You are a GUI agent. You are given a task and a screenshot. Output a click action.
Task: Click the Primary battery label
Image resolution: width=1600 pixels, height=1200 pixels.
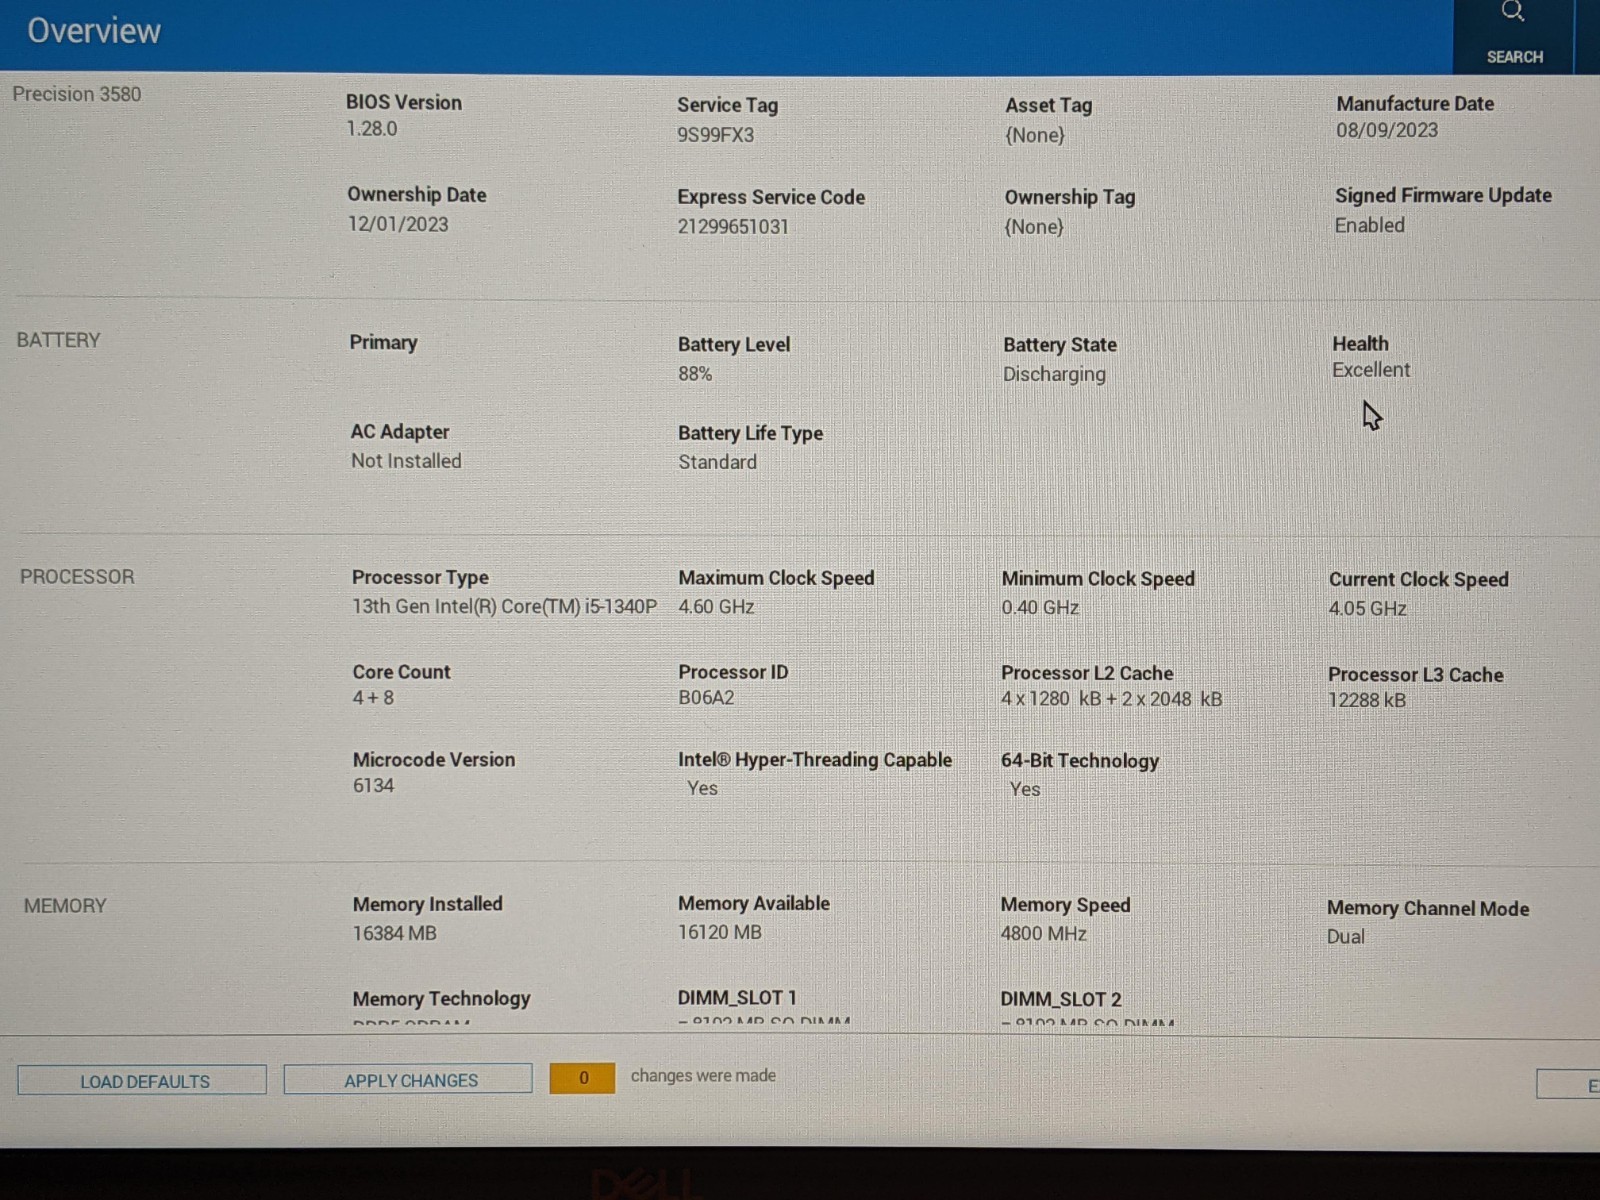[383, 342]
